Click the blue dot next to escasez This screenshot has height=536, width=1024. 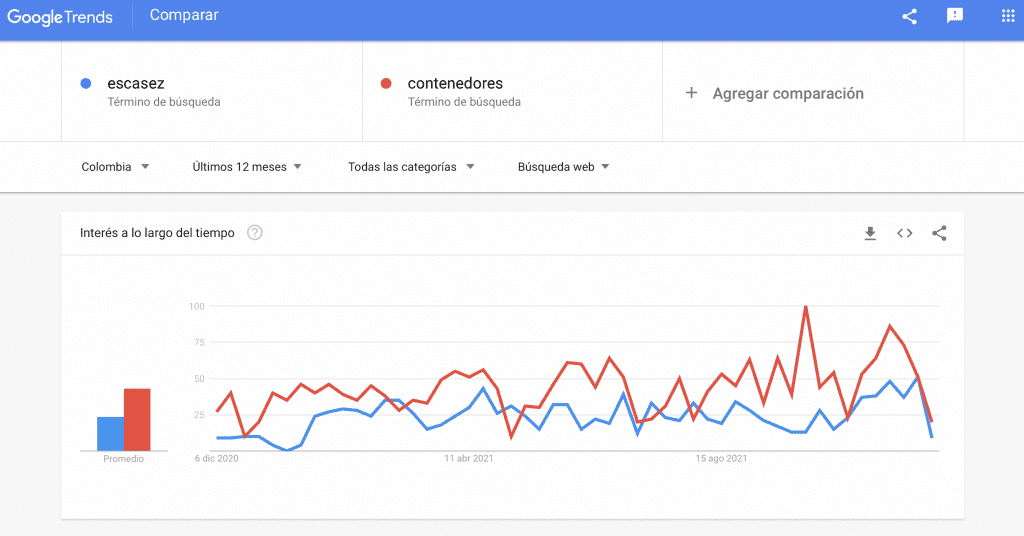(x=86, y=84)
